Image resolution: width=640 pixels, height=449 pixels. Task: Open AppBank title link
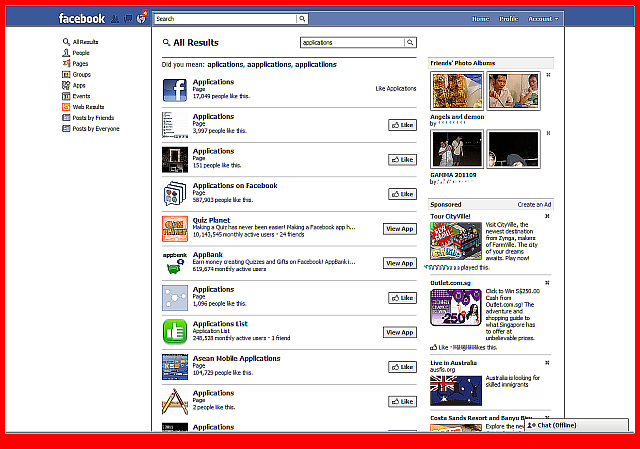click(x=208, y=255)
